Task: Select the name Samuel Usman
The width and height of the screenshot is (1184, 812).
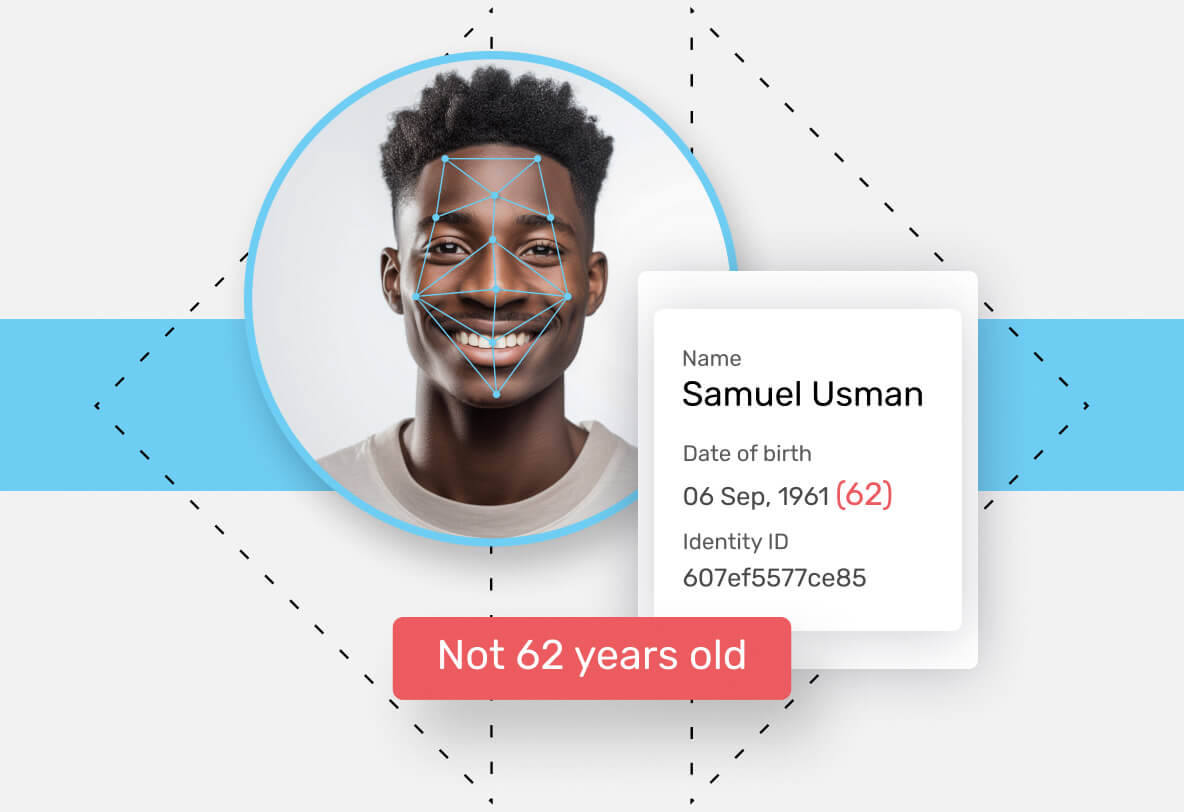Action: pos(802,394)
